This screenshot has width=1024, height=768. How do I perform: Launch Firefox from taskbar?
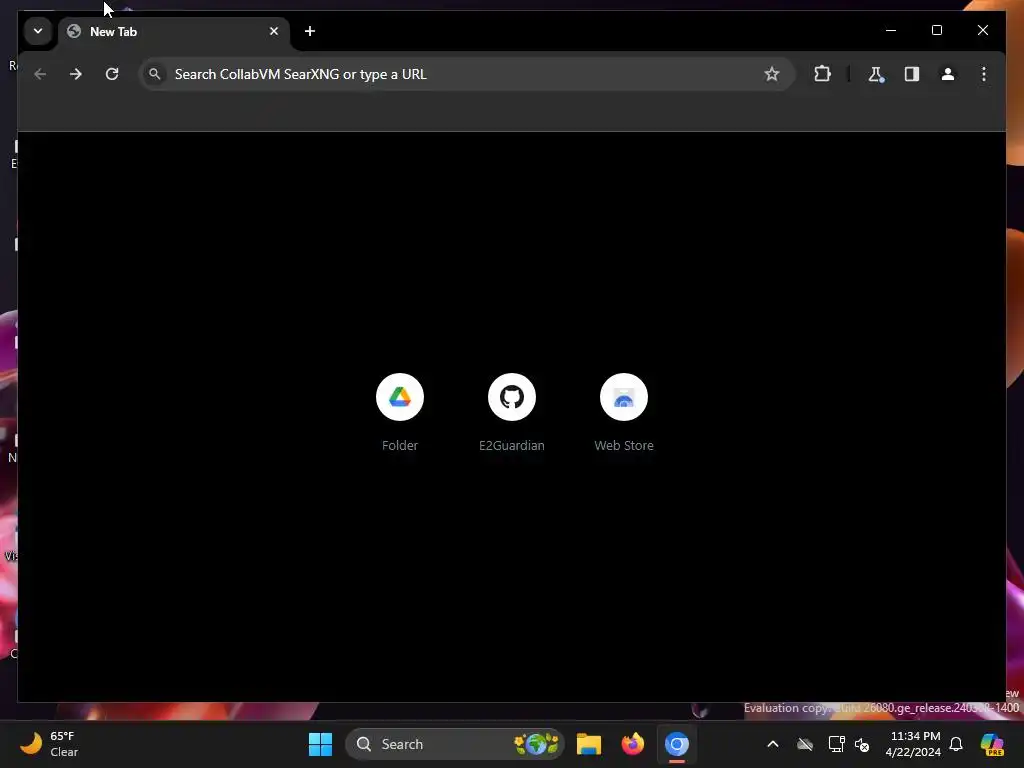[x=633, y=744]
